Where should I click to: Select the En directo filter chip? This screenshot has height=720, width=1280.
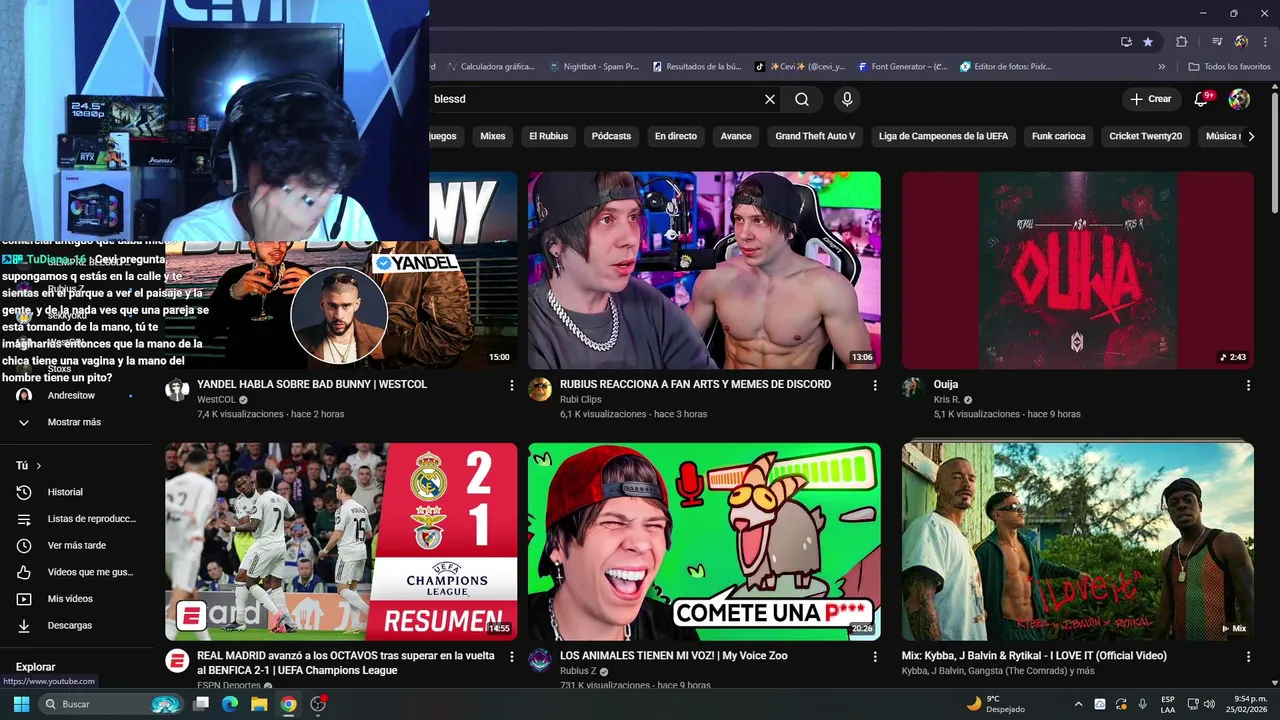point(676,136)
